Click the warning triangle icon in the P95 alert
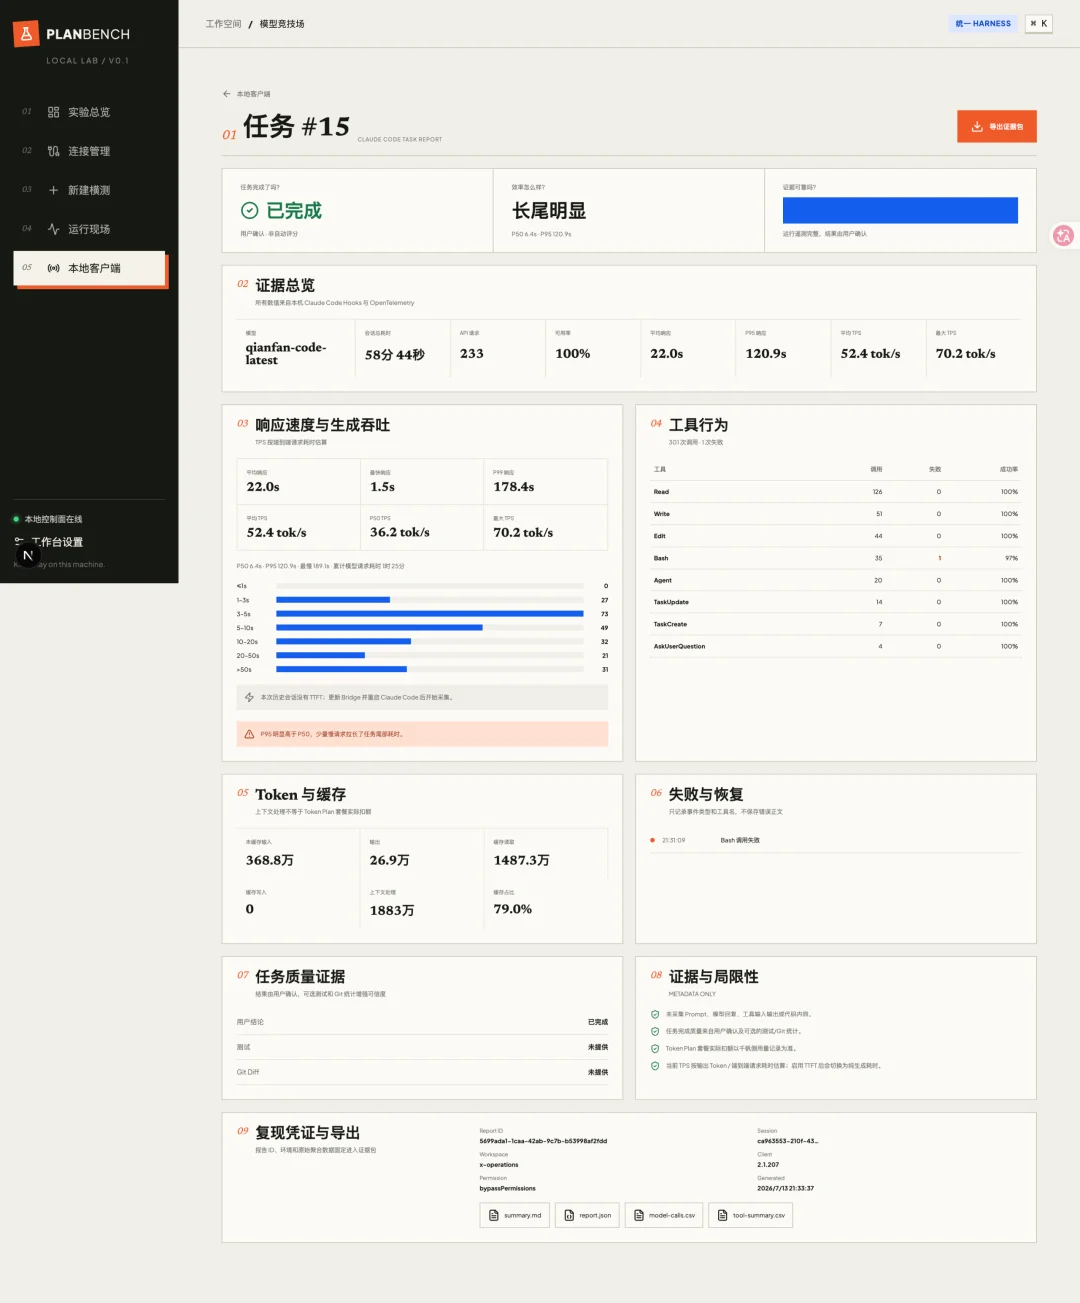This screenshot has width=1080, height=1303. [x=249, y=734]
